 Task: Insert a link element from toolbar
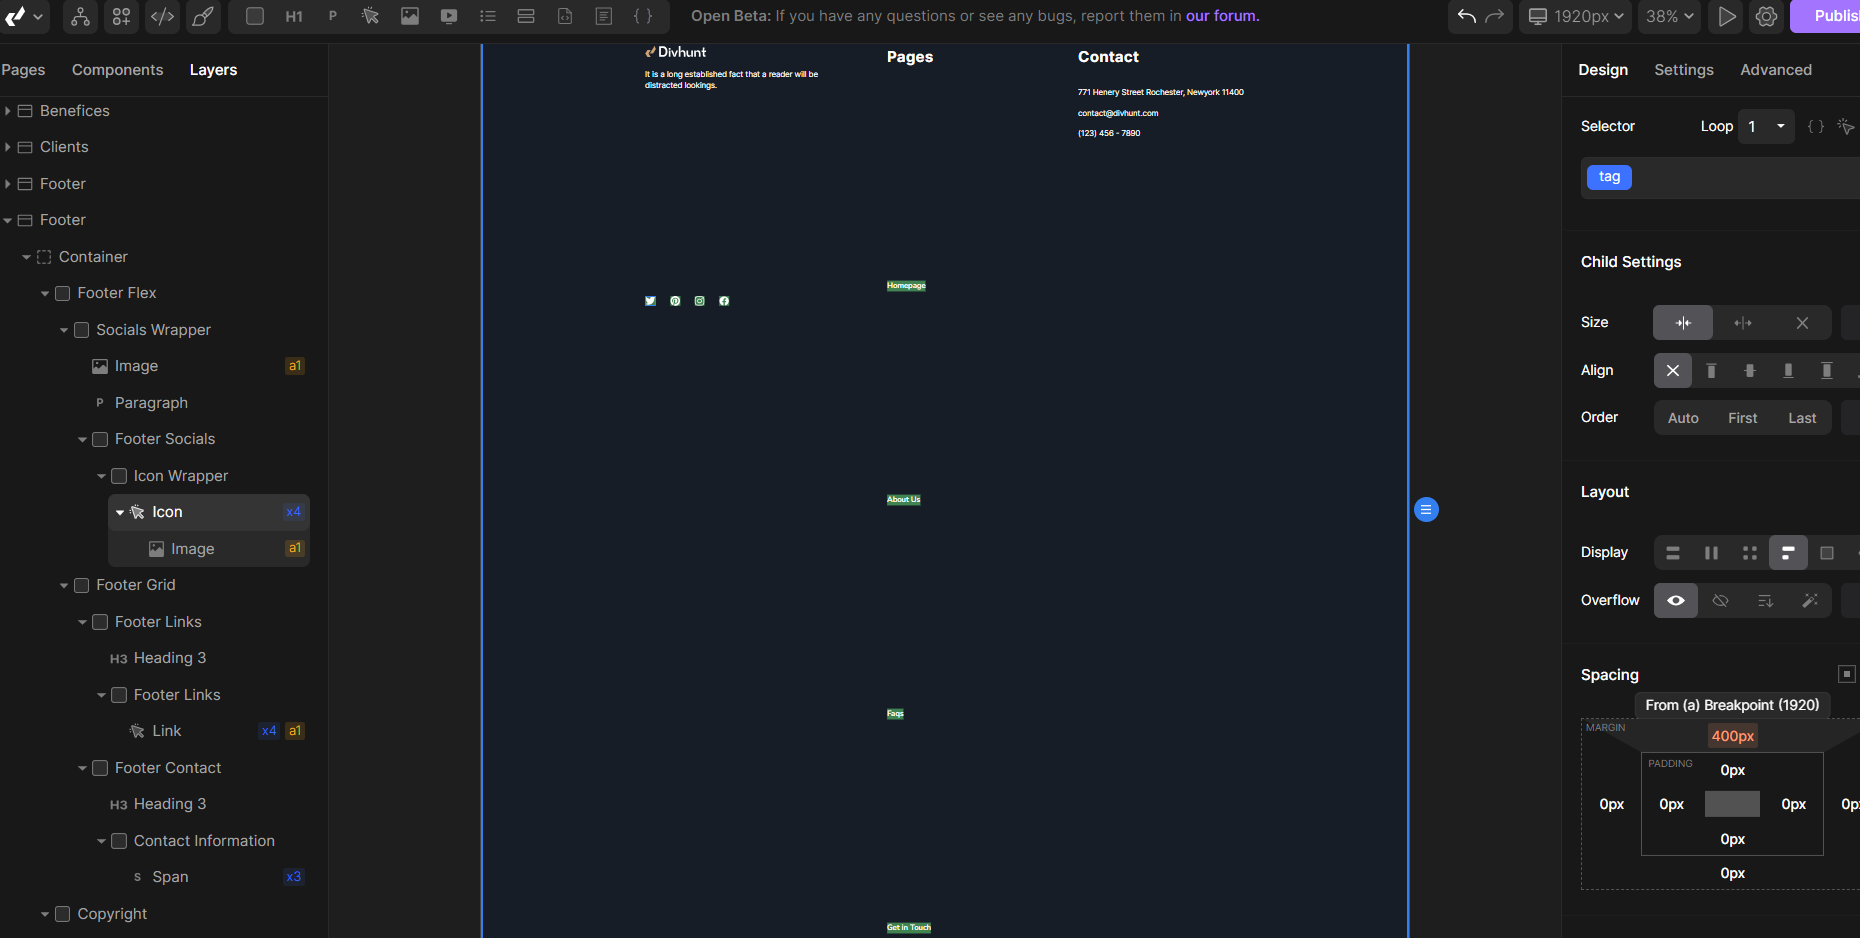pos(371,16)
